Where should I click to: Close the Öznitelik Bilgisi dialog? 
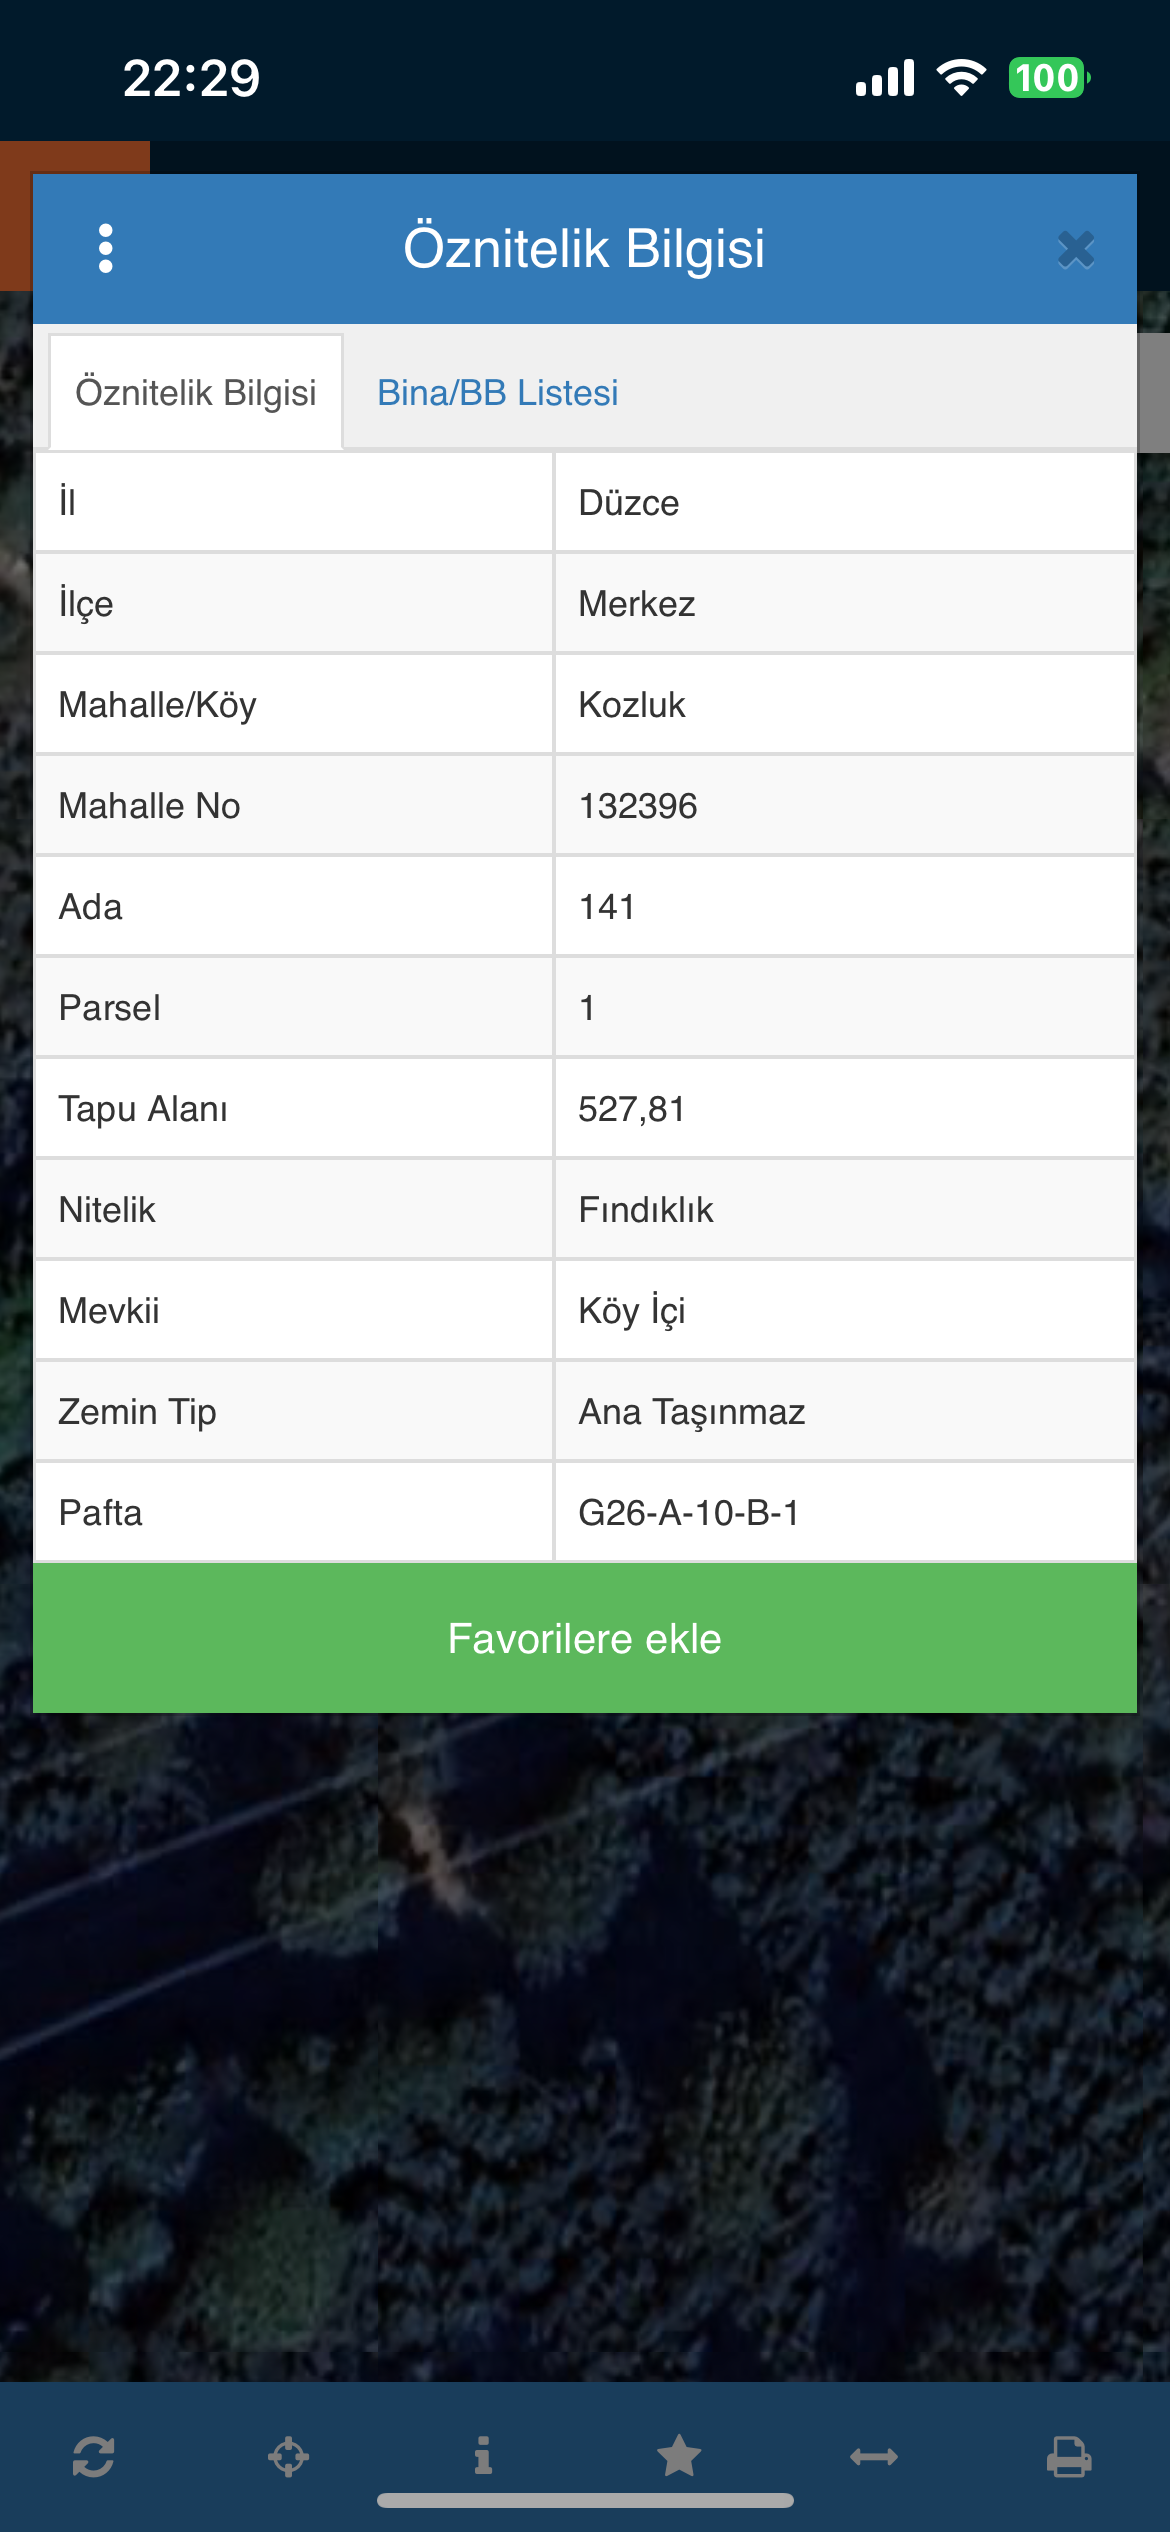tap(1076, 249)
